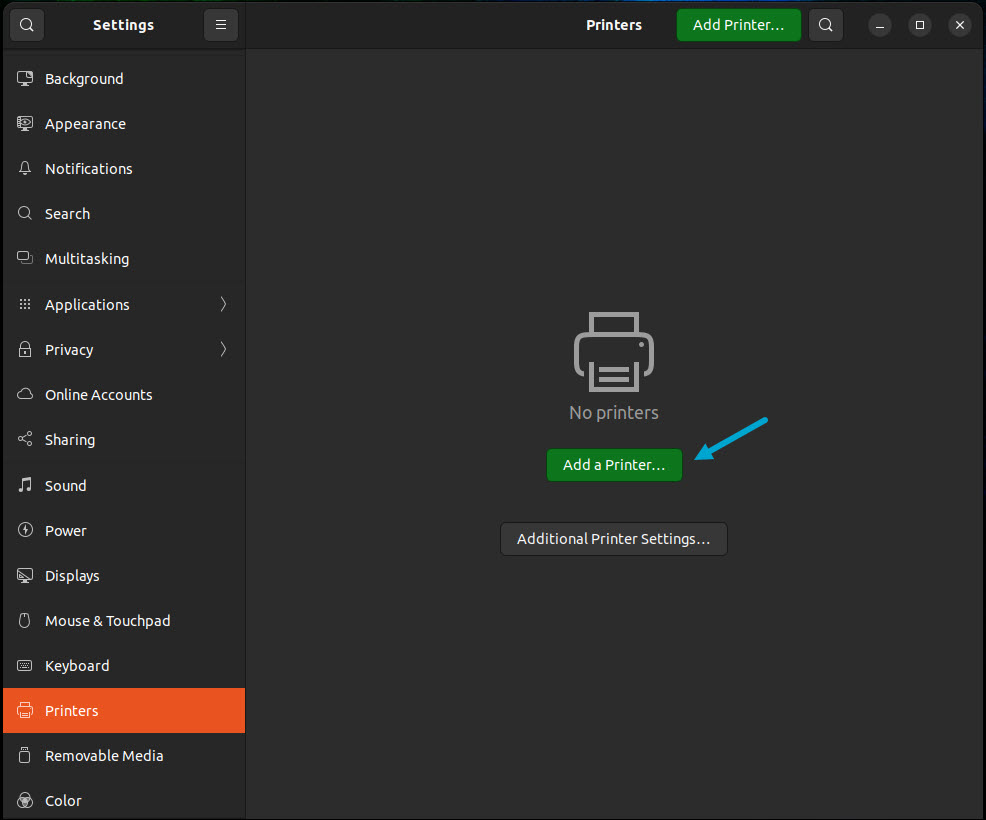Click the green Add Printer header button
This screenshot has width=986, height=820.
tap(738, 24)
